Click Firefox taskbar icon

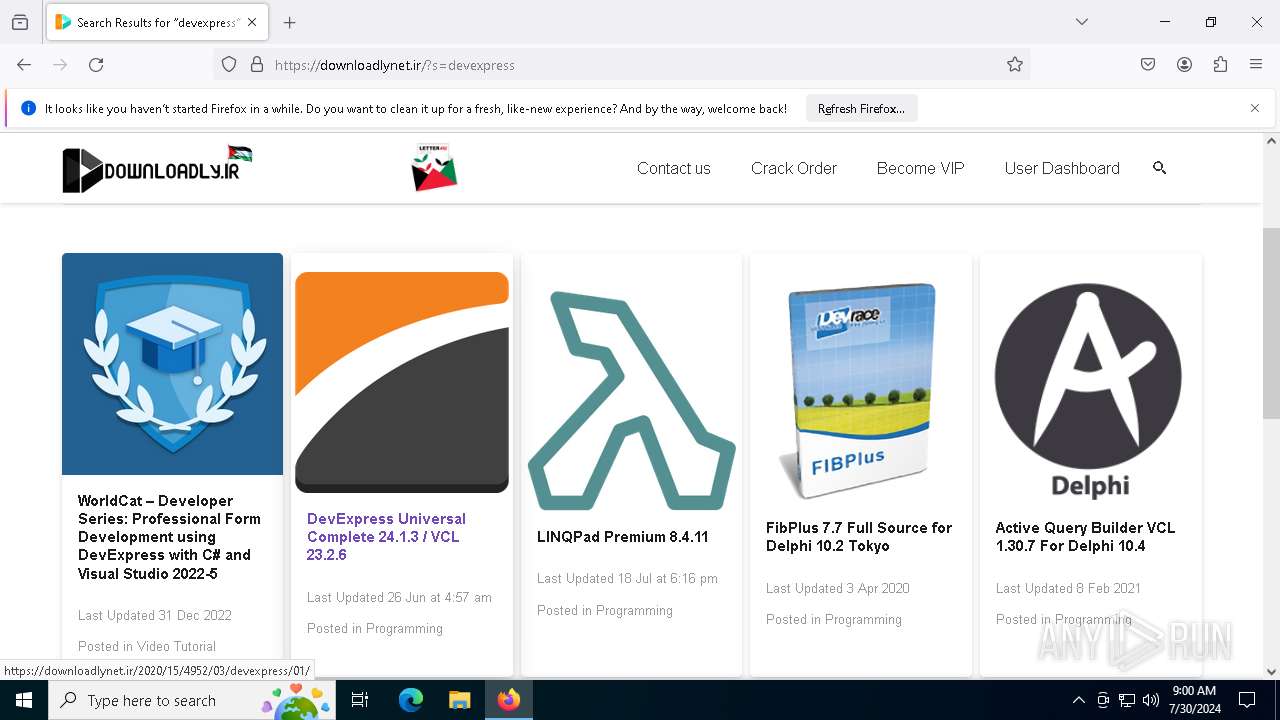[509, 700]
